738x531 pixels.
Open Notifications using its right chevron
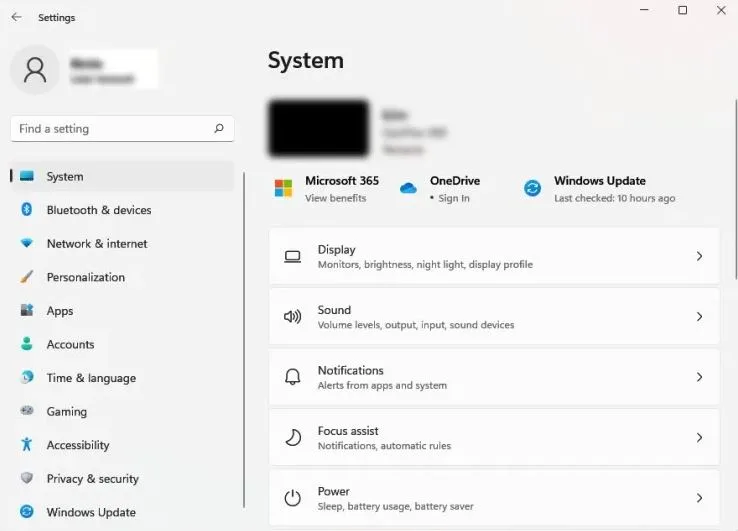coord(699,377)
